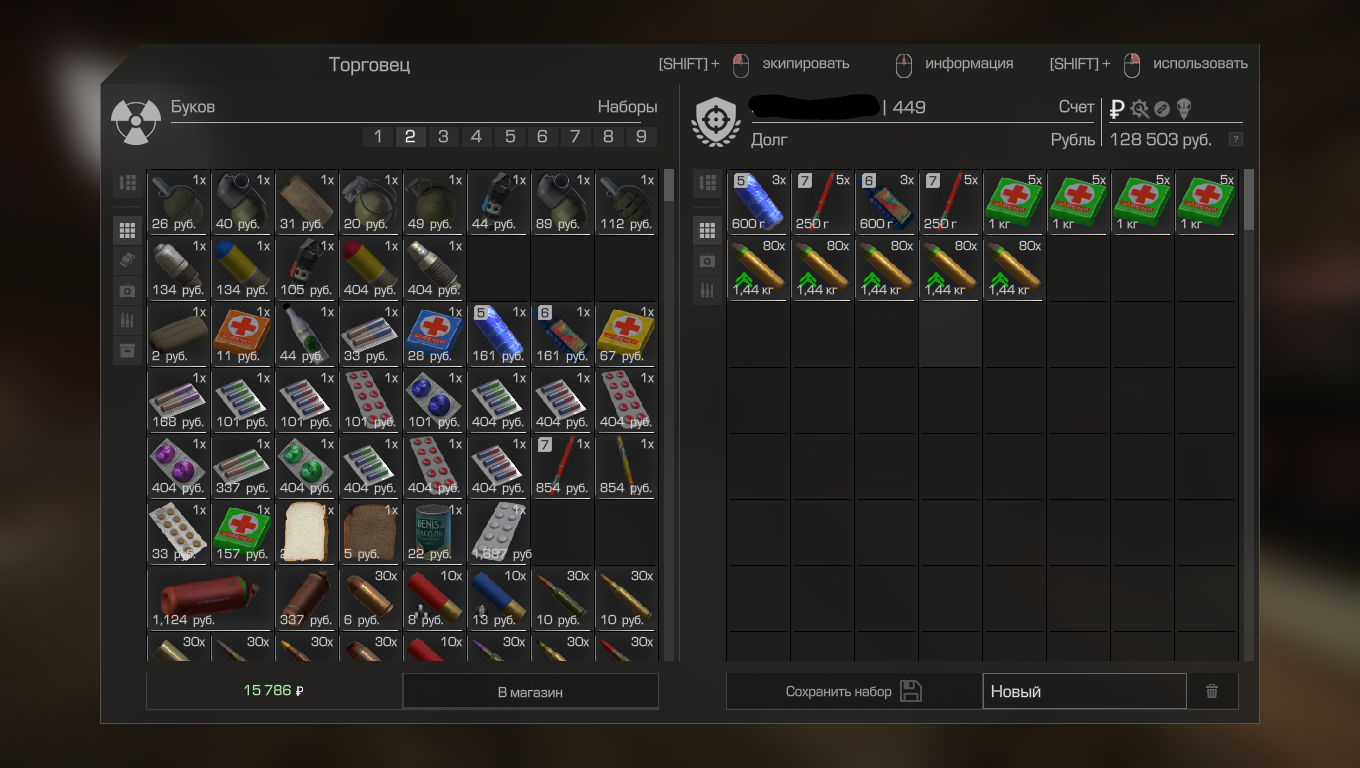Click the player shield crosshair emblem

[x=716, y=121]
